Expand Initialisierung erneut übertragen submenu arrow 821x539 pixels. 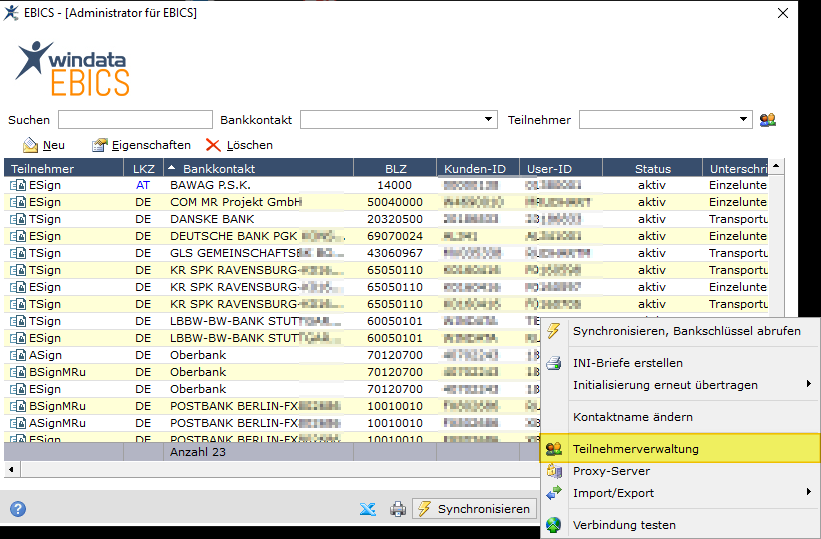pos(809,384)
